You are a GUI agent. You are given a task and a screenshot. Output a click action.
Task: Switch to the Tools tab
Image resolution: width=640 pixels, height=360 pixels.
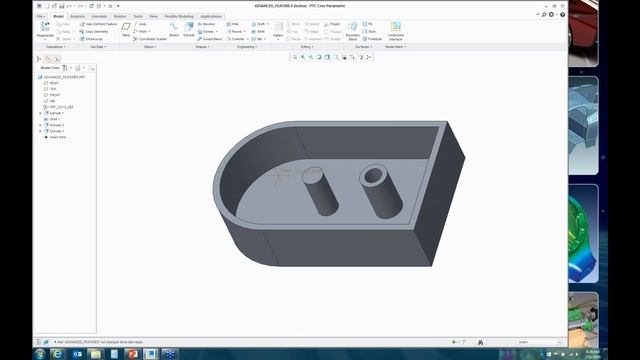(x=138, y=16)
